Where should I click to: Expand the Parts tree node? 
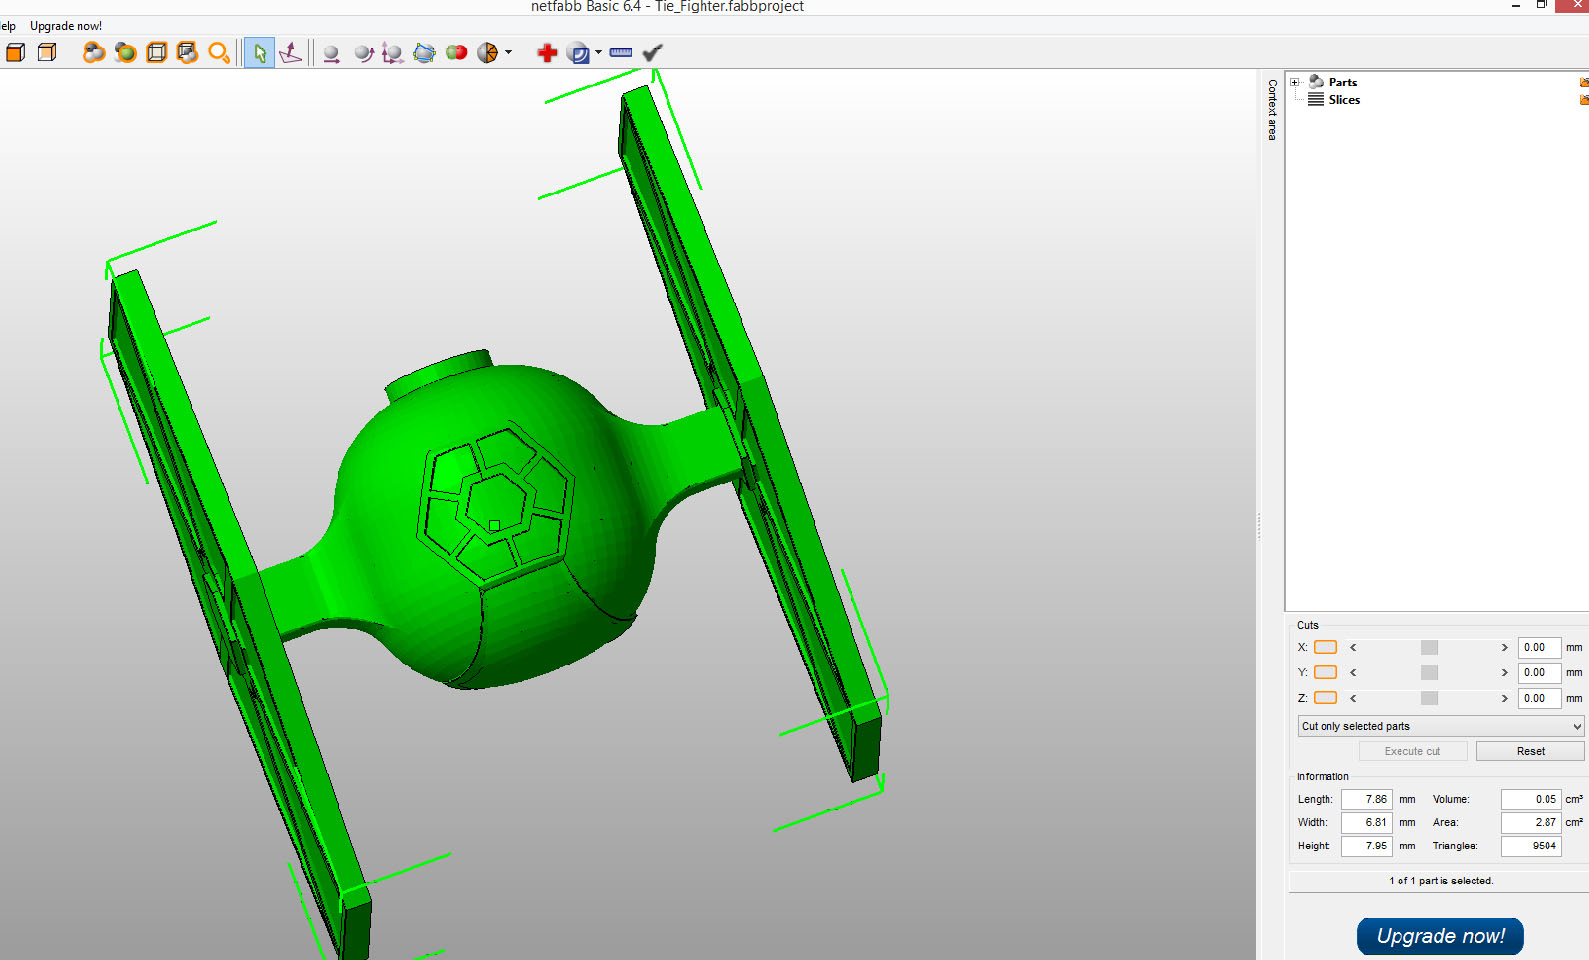1295,82
